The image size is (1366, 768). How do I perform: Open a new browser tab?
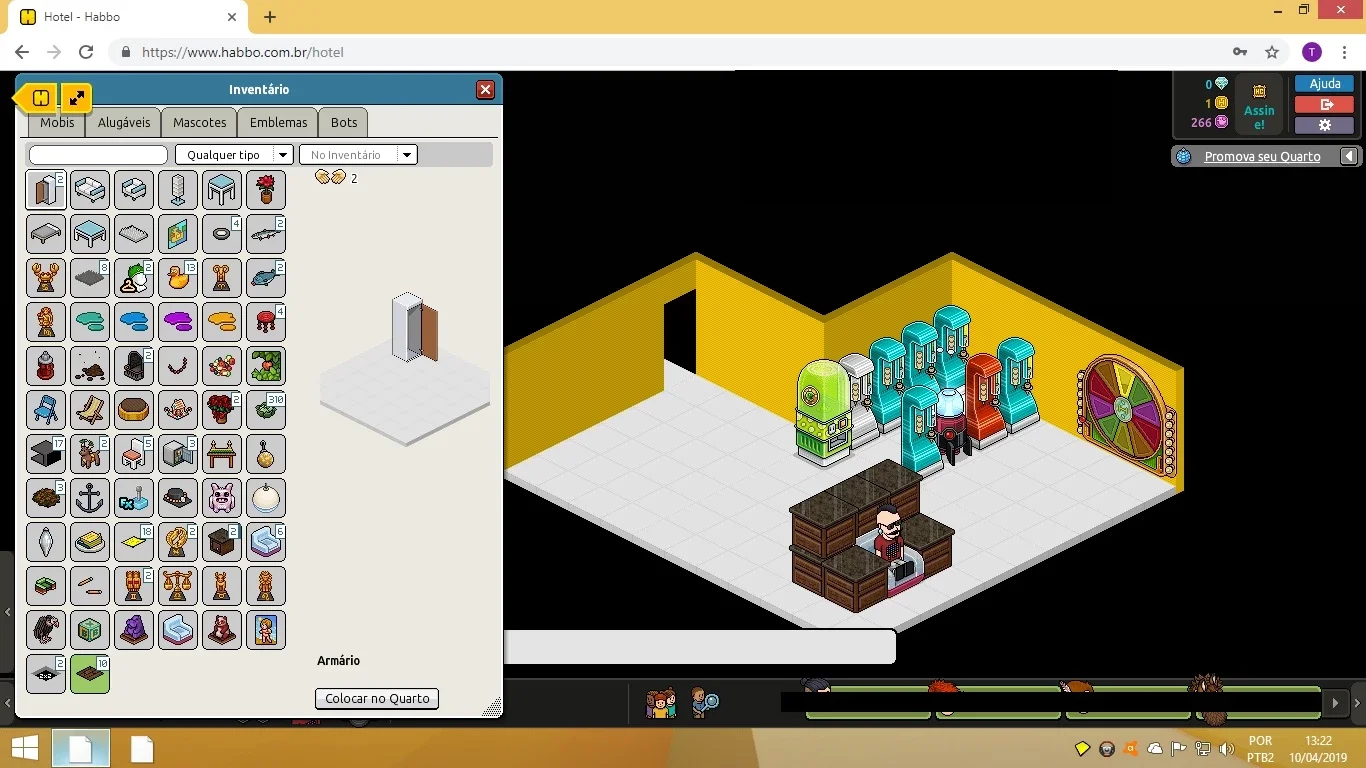click(270, 17)
